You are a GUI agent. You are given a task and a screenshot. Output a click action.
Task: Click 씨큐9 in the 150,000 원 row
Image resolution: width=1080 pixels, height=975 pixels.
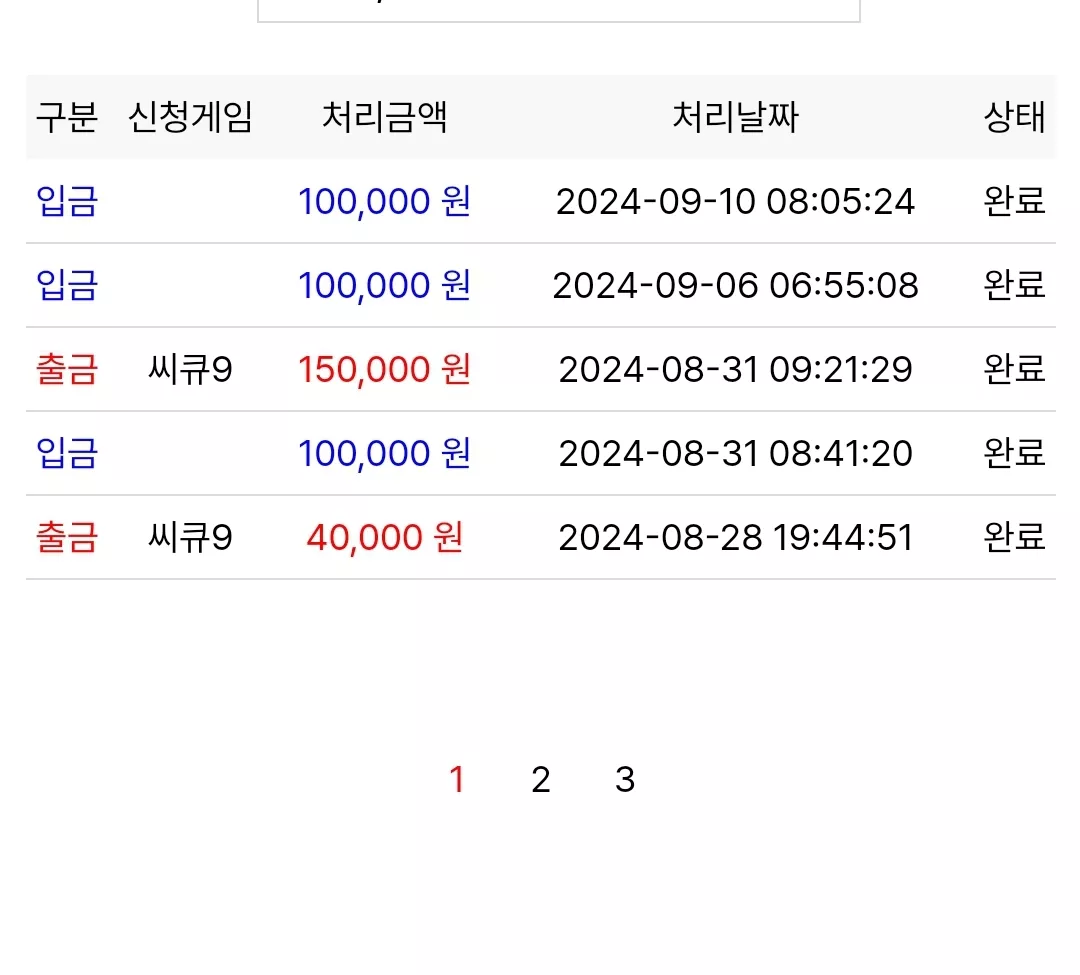tap(190, 370)
